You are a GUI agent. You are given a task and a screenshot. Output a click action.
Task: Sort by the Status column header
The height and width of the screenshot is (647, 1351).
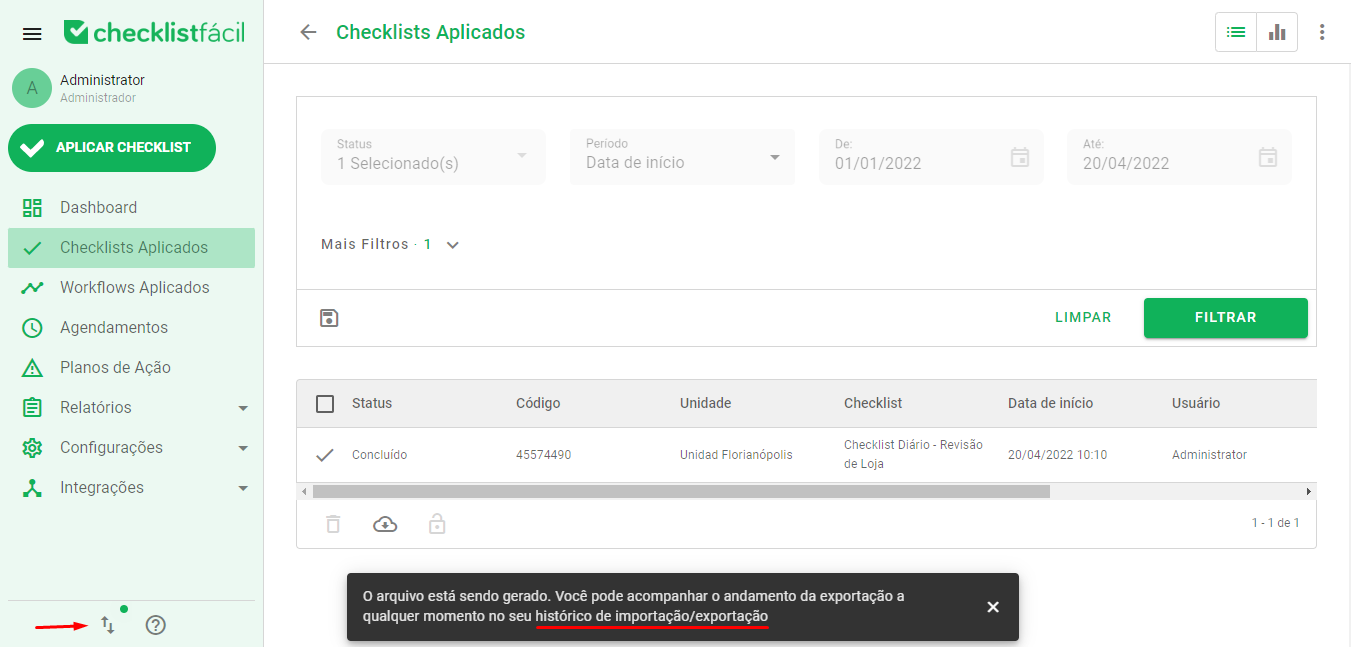[372, 404]
